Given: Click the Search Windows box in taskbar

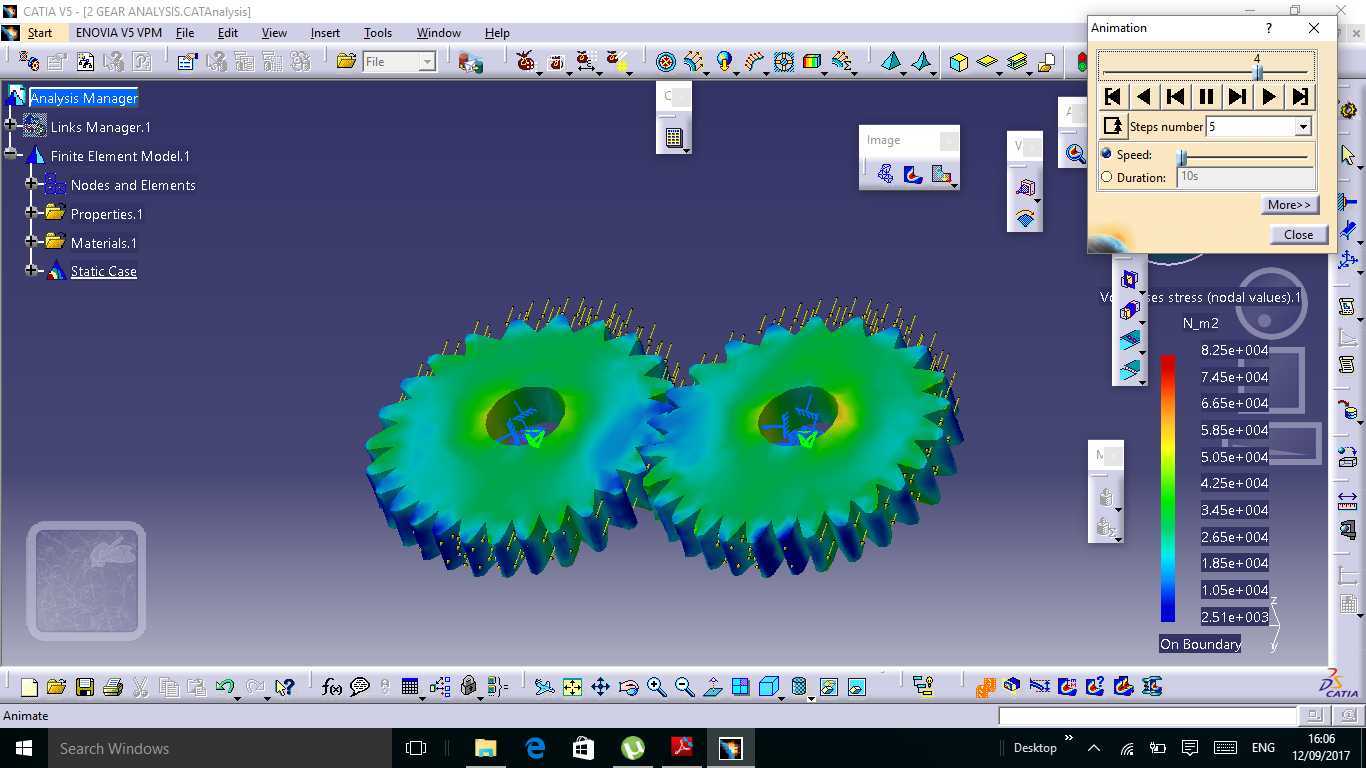Looking at the screenshot, I should (x=220, y=748).
